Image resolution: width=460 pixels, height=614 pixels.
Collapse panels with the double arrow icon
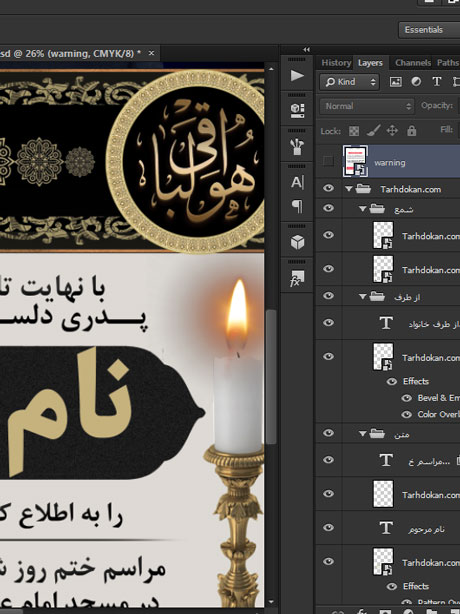tap(307, 50)
